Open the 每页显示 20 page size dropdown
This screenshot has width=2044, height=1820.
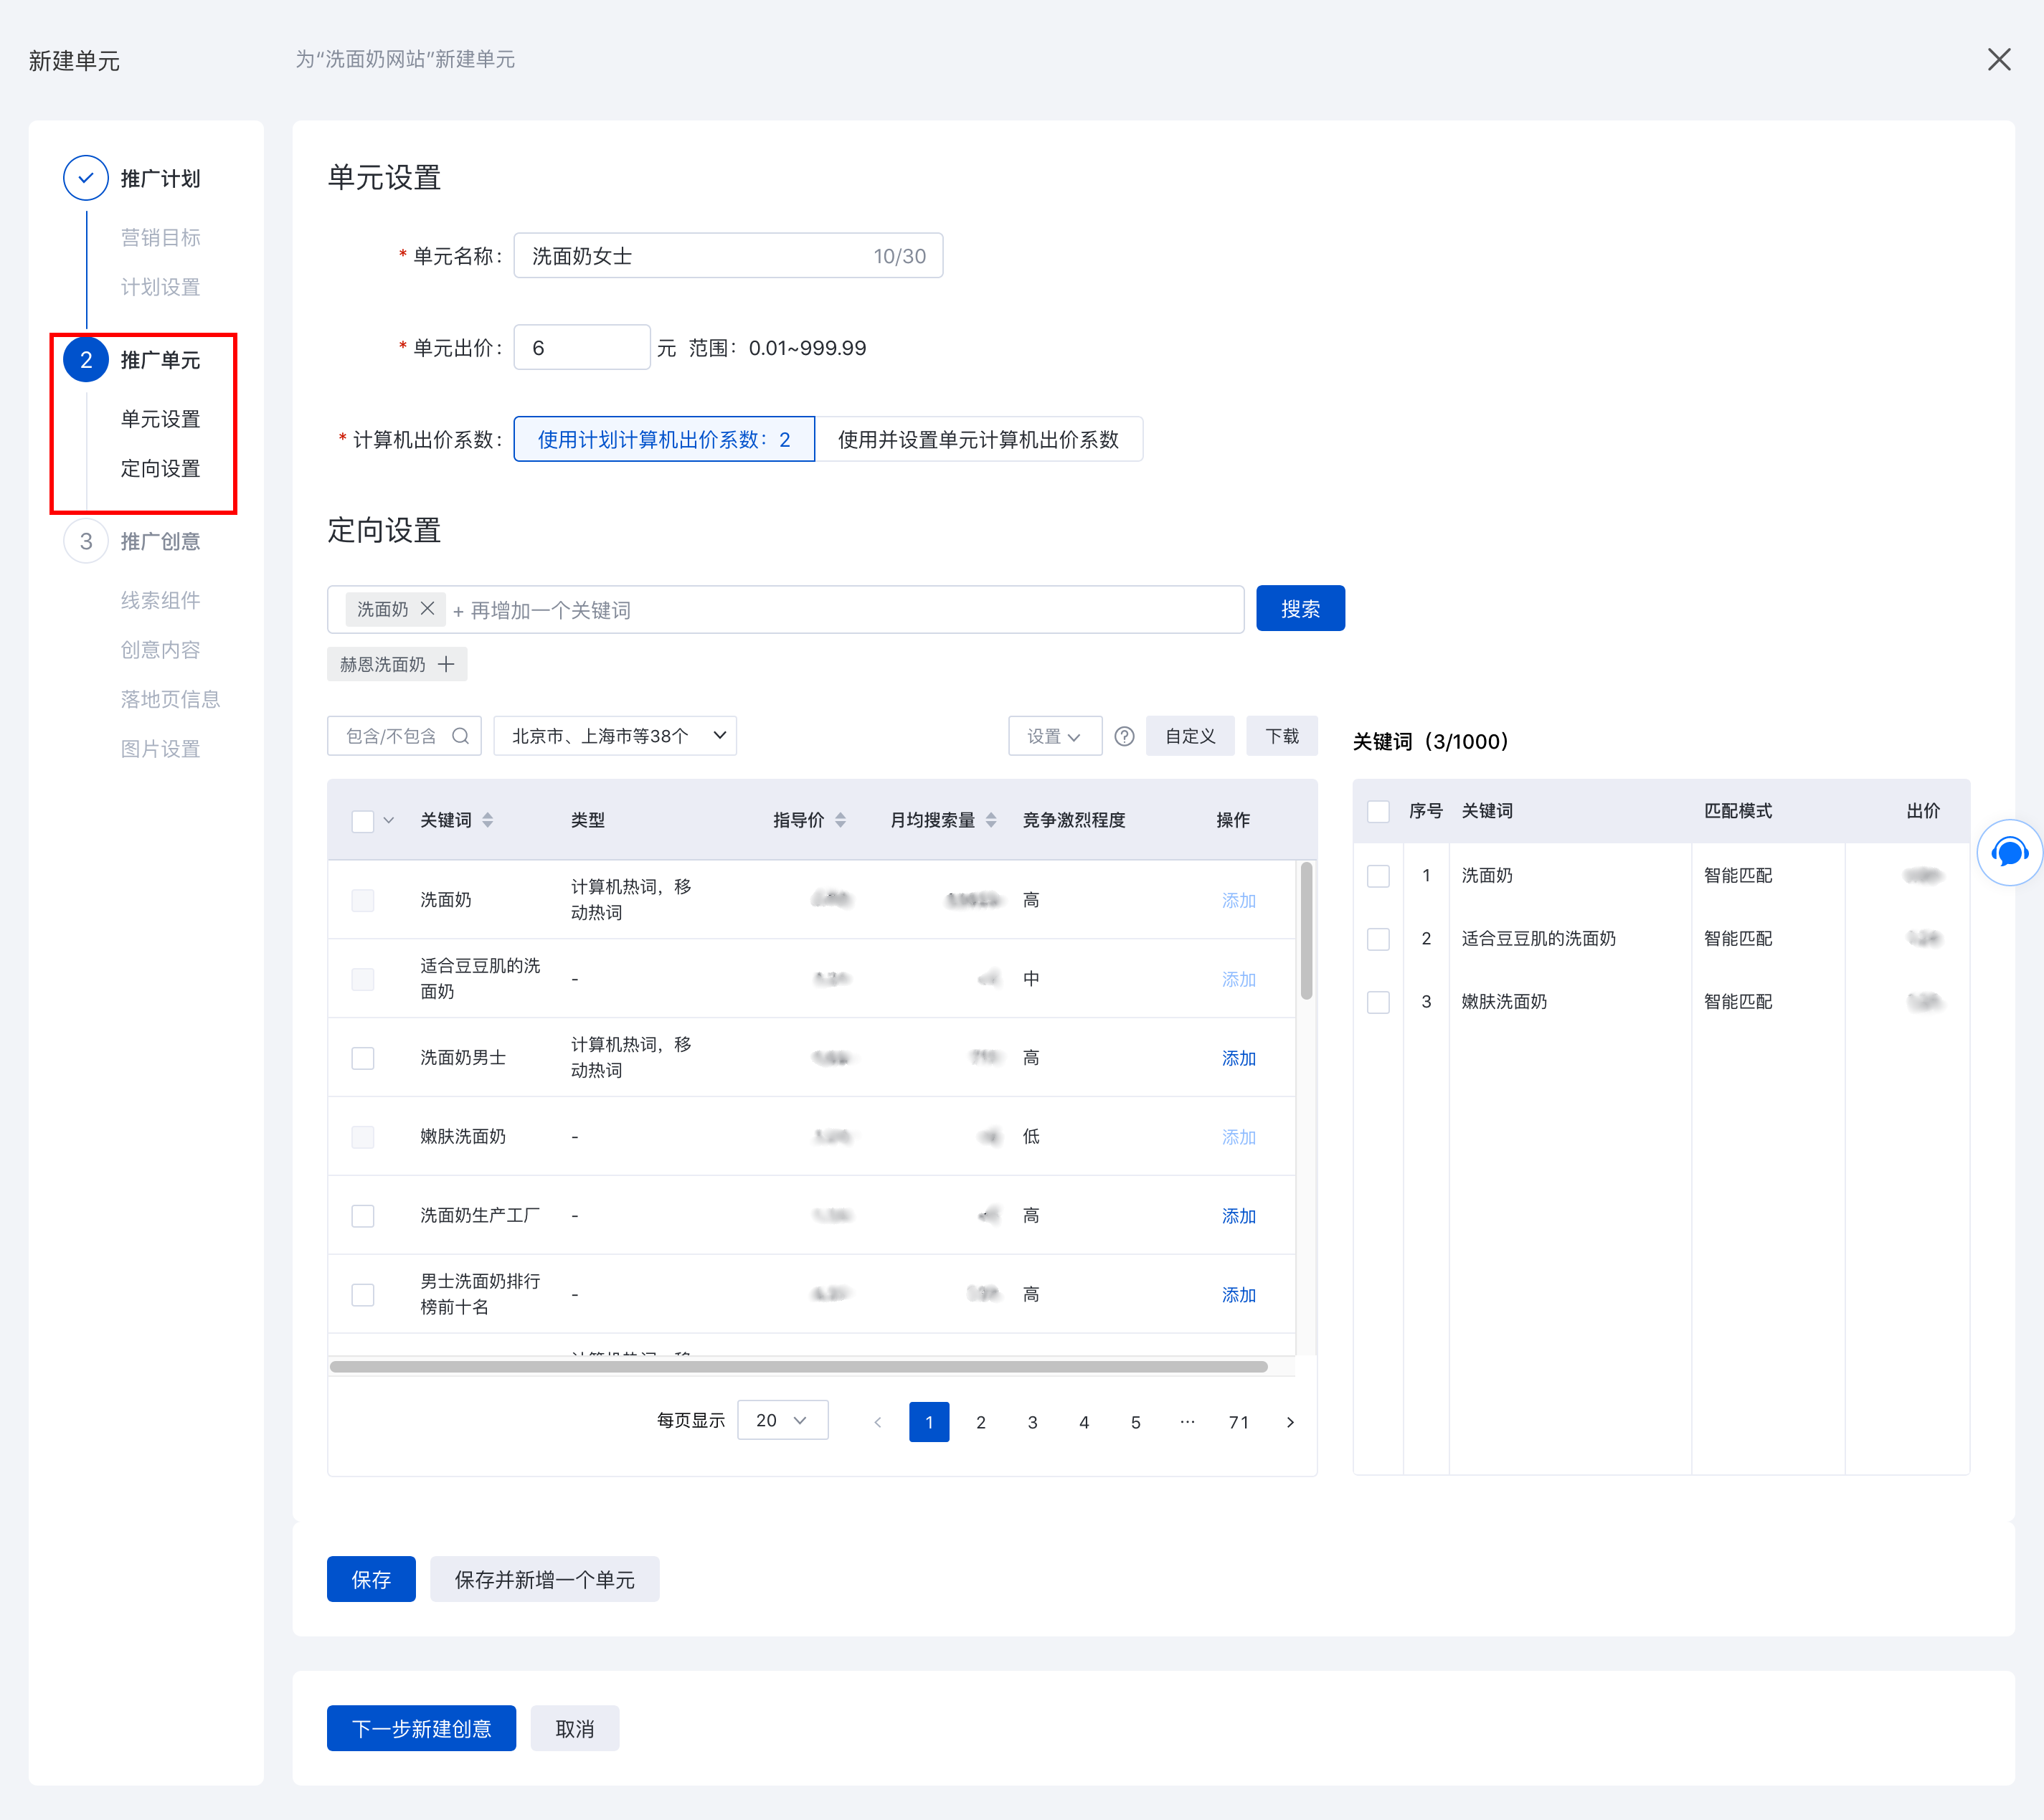pos(782,1420)
